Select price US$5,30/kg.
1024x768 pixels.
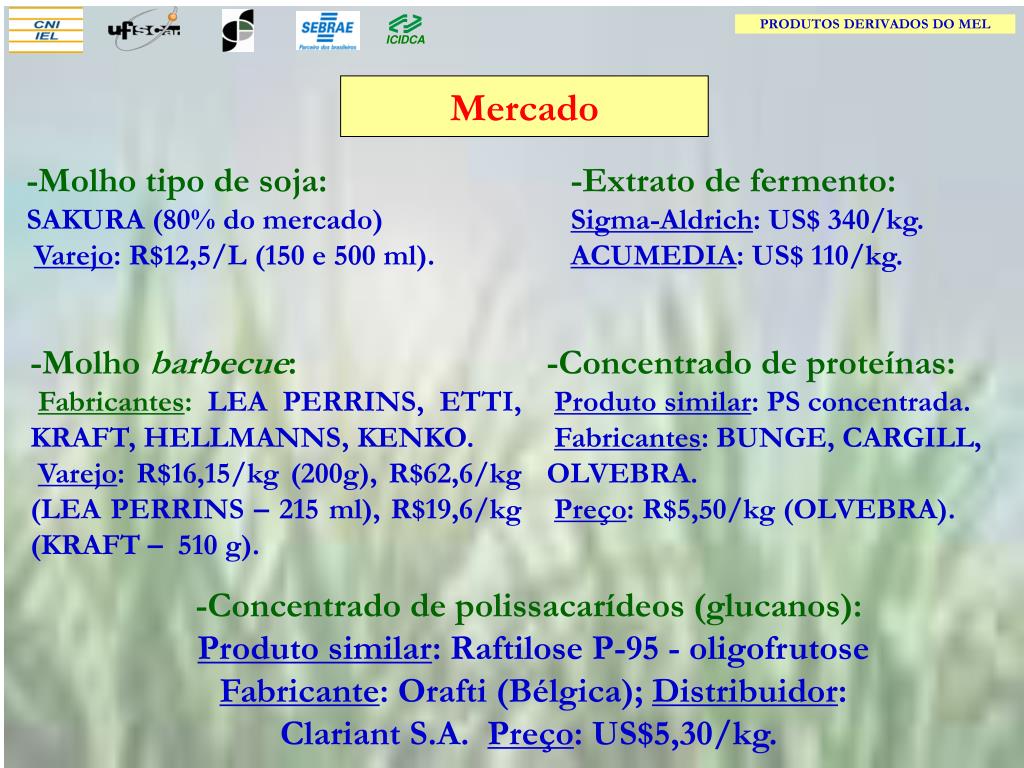point(684,735)
